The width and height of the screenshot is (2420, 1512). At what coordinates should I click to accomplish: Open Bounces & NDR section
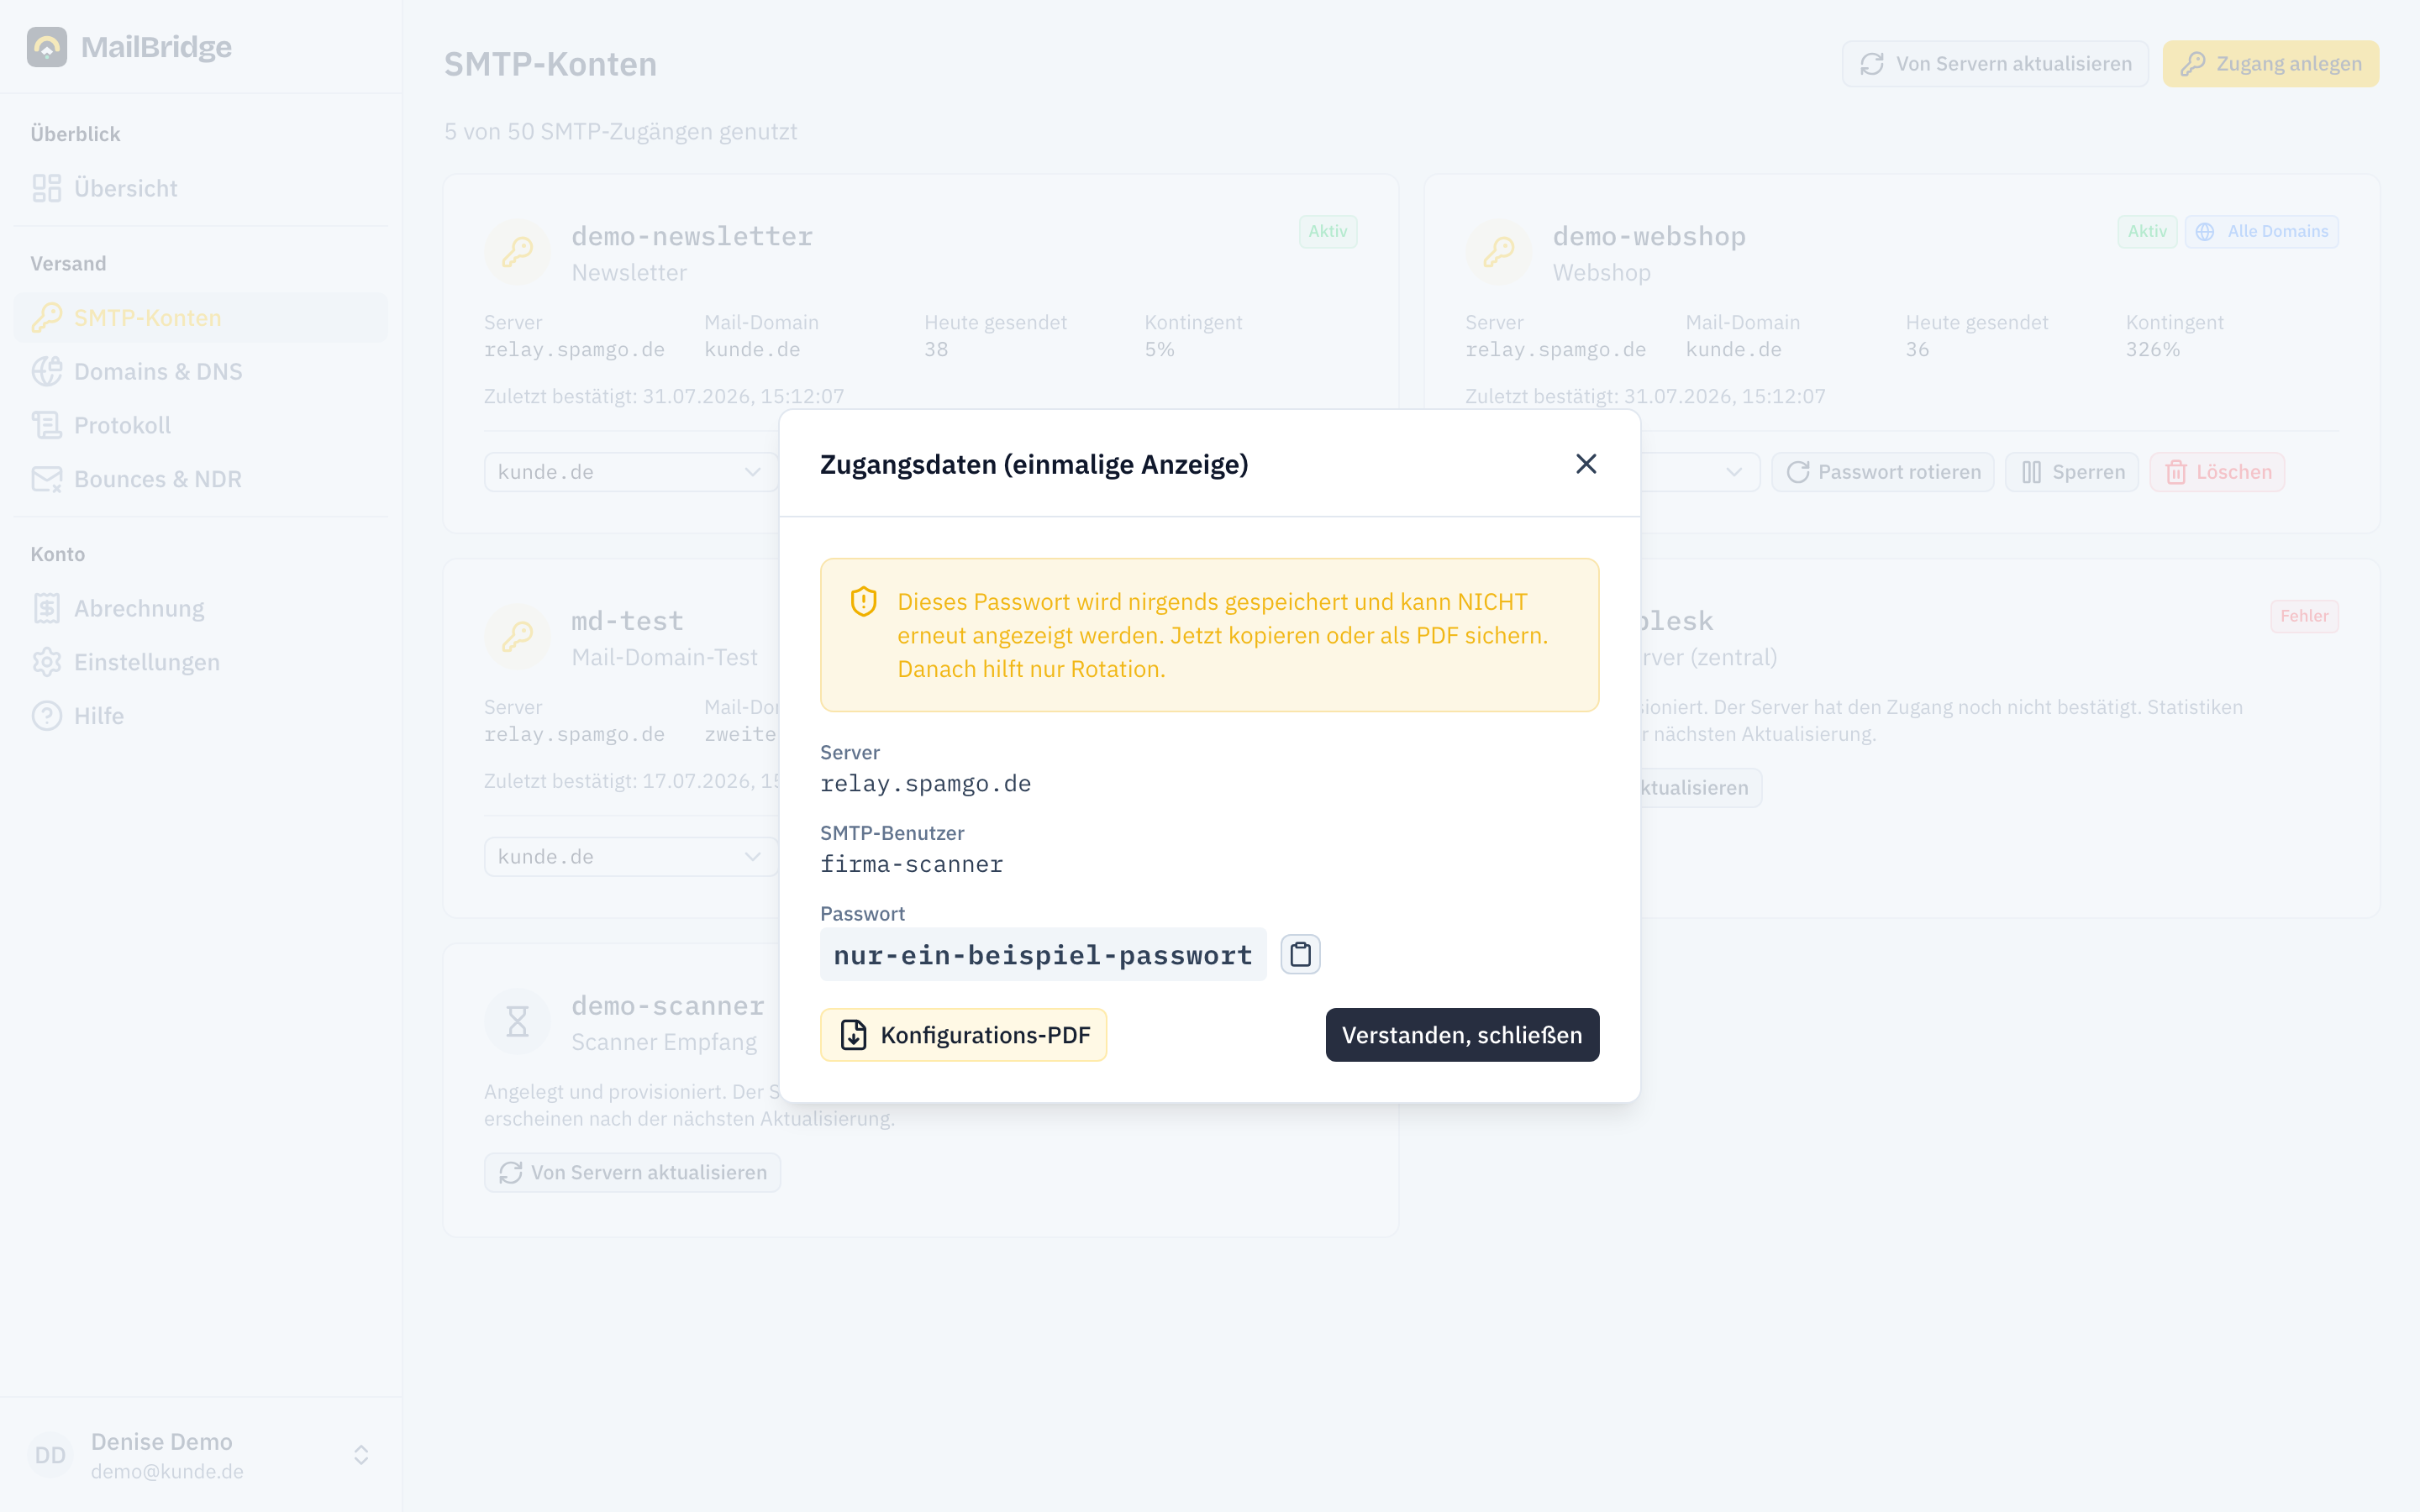[201, 479]
